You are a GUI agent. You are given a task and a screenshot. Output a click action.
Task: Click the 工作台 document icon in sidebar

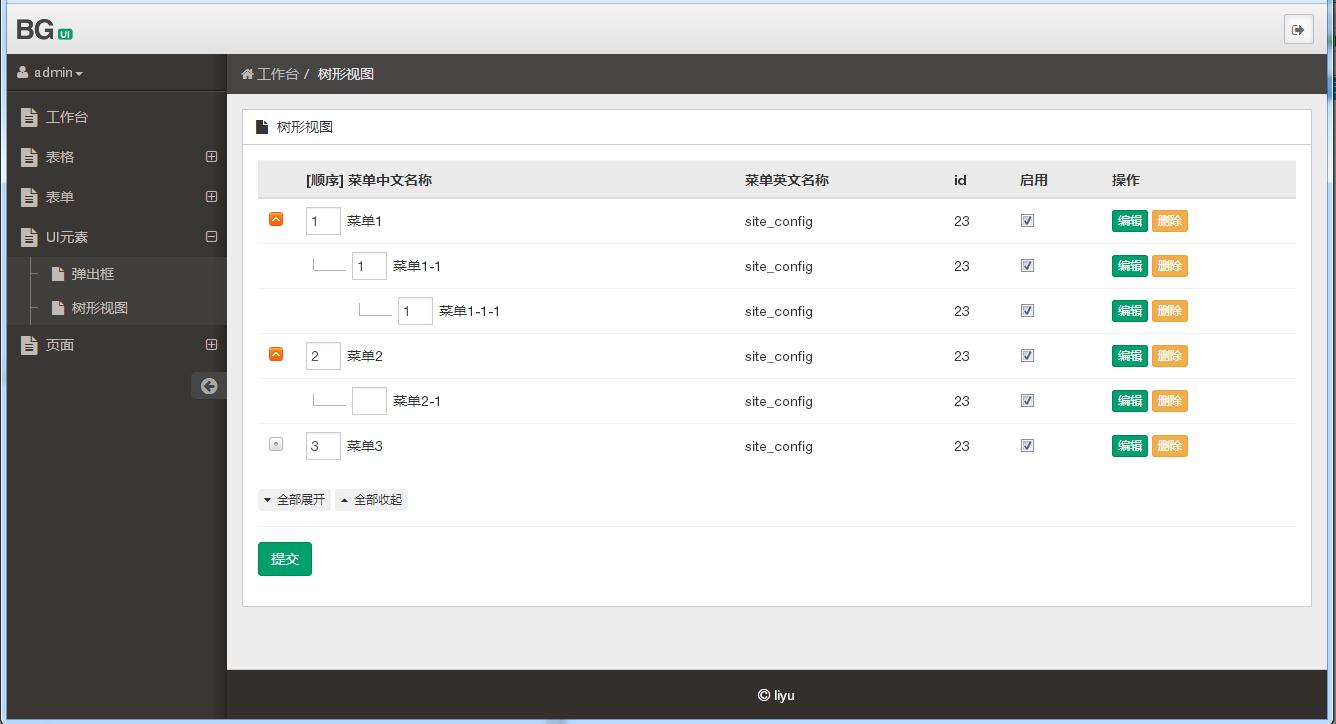pos(29,117)
